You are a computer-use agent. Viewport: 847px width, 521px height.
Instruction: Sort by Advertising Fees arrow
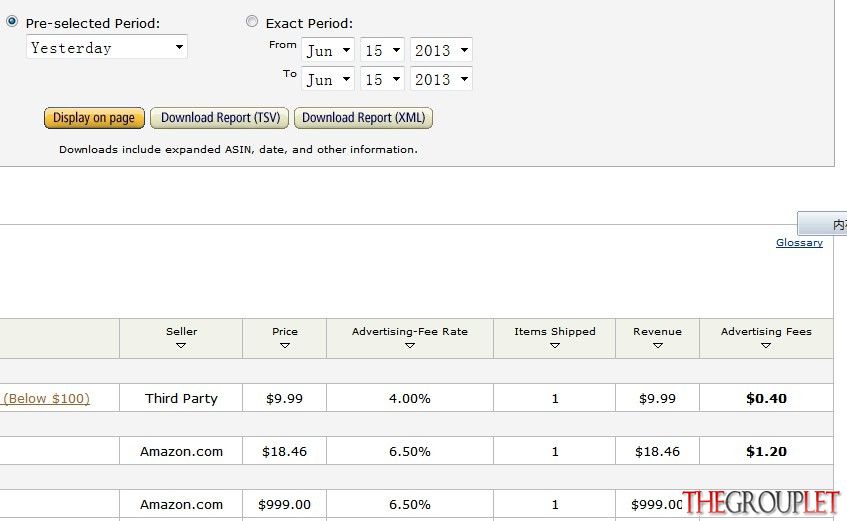pyautogui.click(x=765, y=345)
